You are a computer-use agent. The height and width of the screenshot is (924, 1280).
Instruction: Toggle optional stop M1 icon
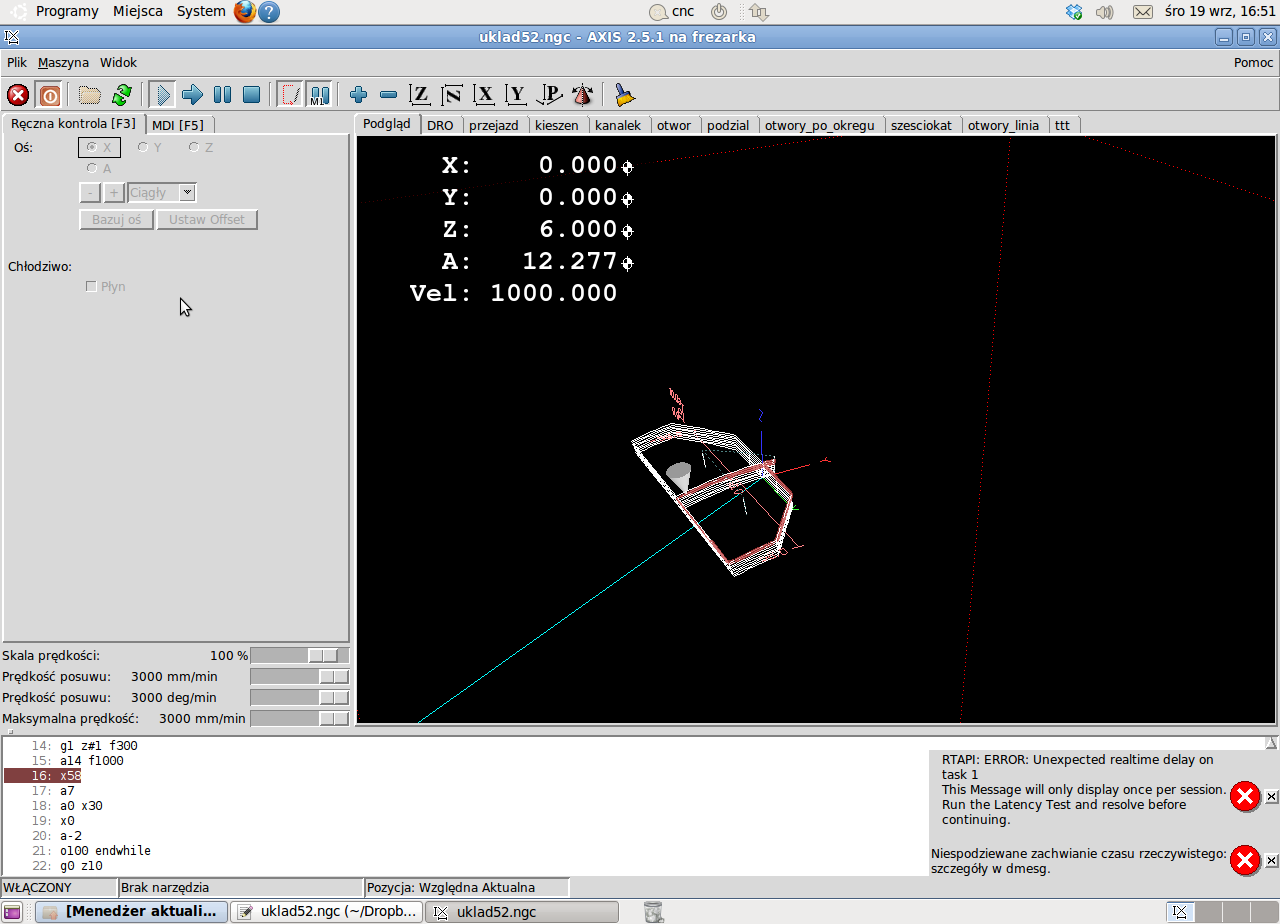tap(319, 95)
